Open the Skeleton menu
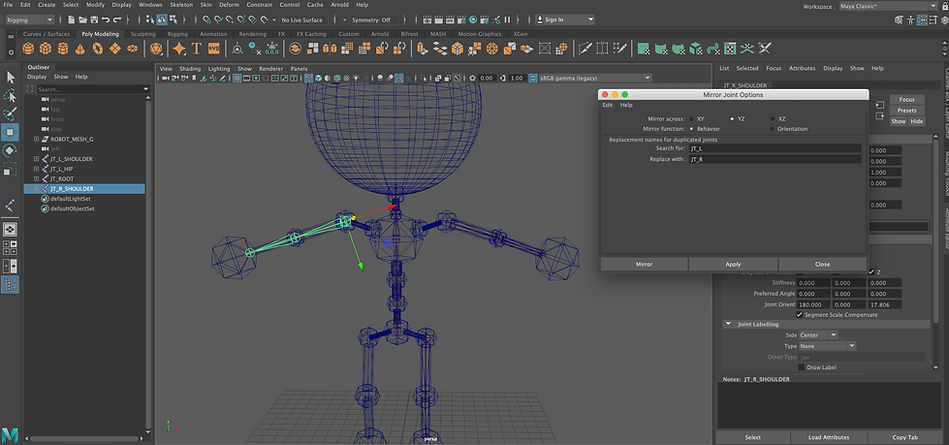 tap(181, 4)
